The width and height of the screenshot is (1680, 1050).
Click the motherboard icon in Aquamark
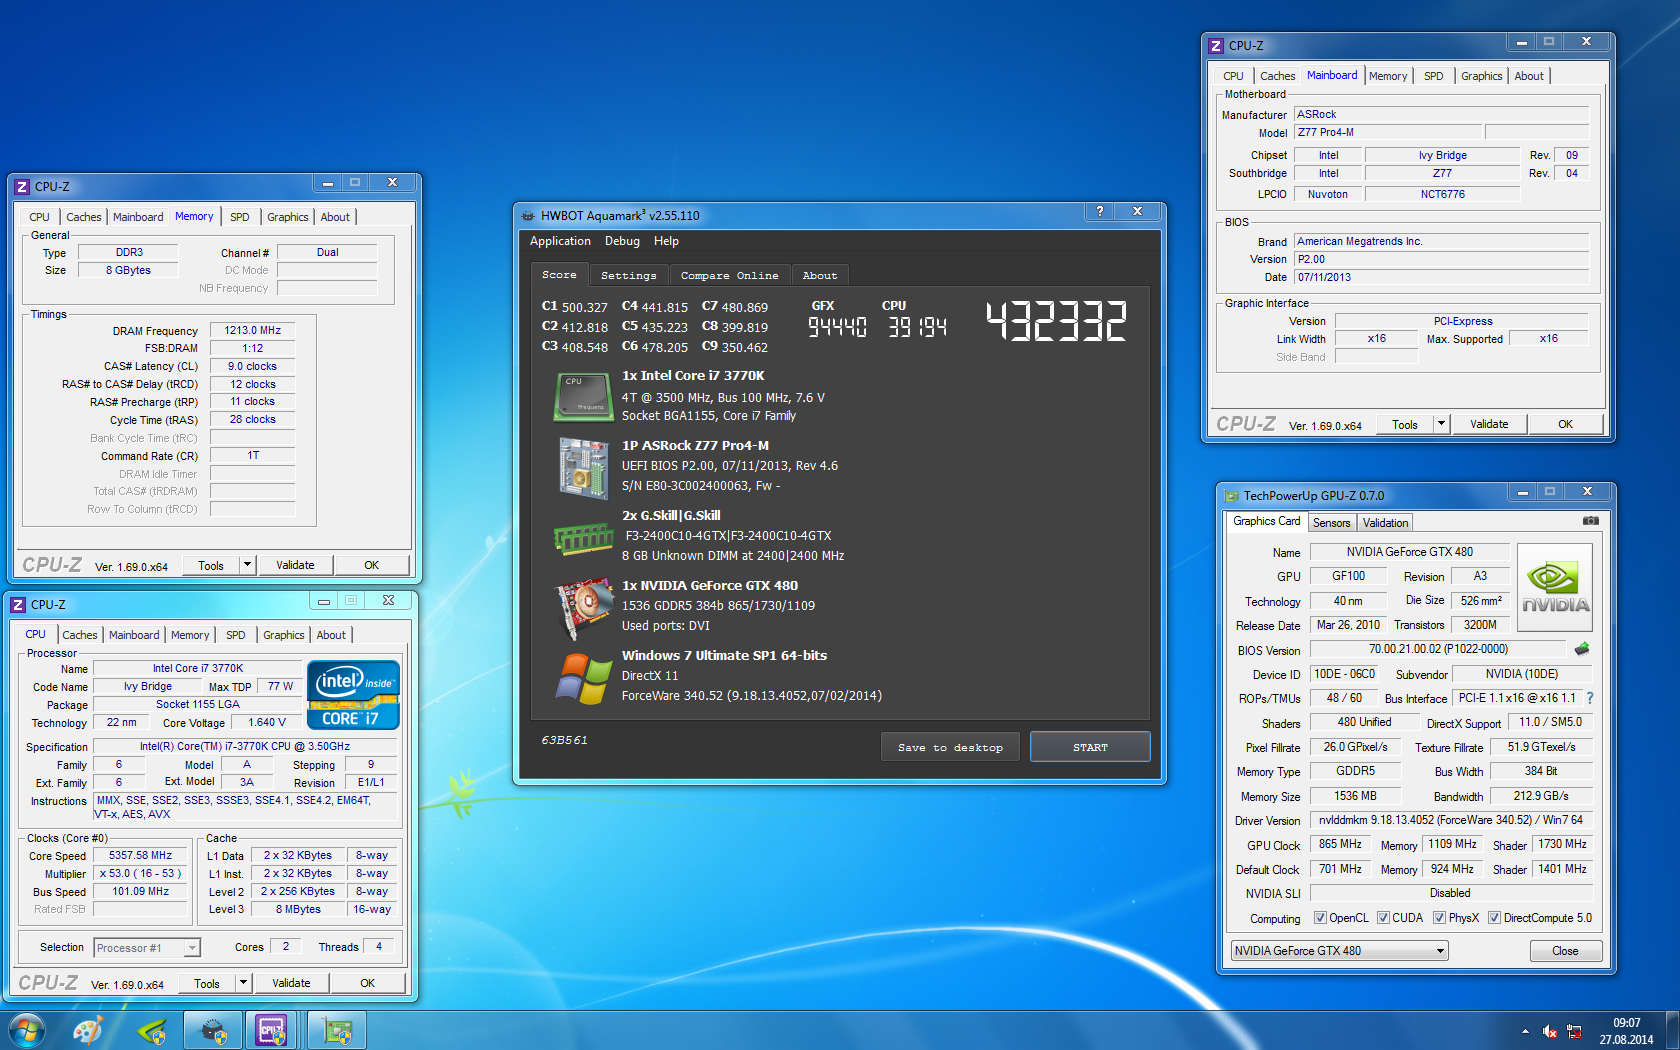[584, 468]
